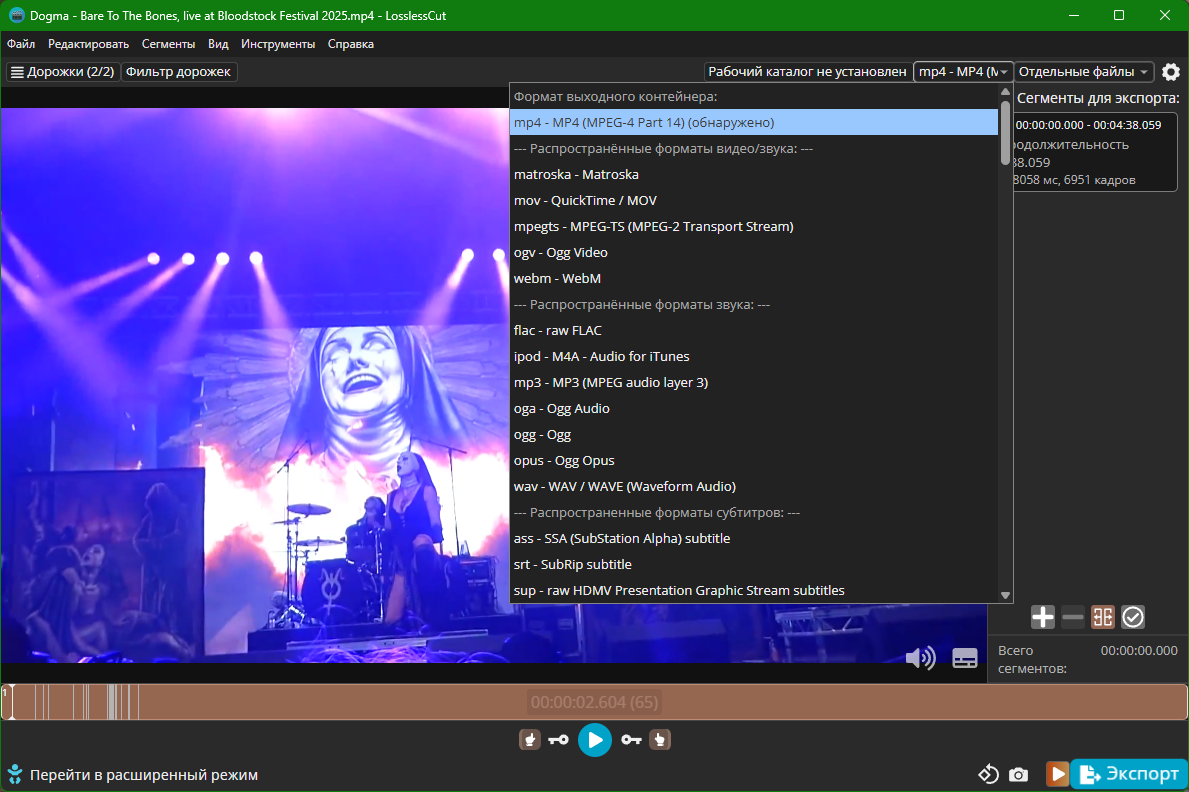Image resolution: width=1189 pixels, height=792 pixels.
Task: Capture a snapshot with camera icon
Action: coord(1018,775)
